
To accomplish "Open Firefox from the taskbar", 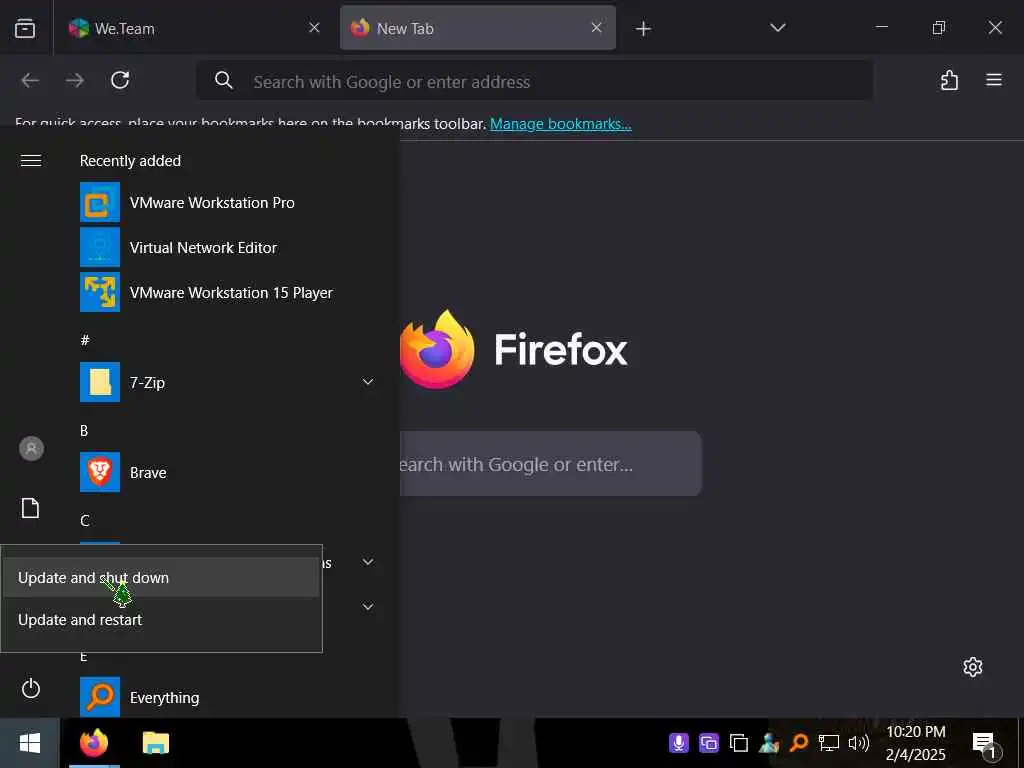I will (x=94, y=743).
